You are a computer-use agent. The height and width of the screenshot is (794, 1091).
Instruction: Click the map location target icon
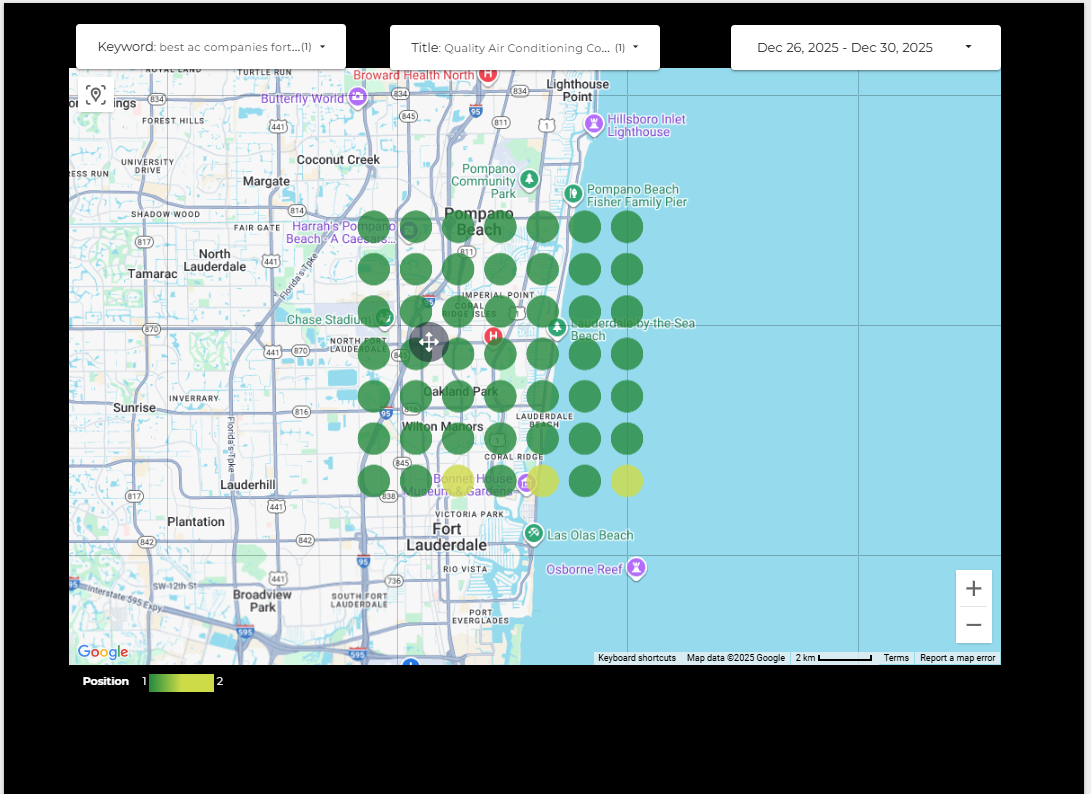[96, 95]
